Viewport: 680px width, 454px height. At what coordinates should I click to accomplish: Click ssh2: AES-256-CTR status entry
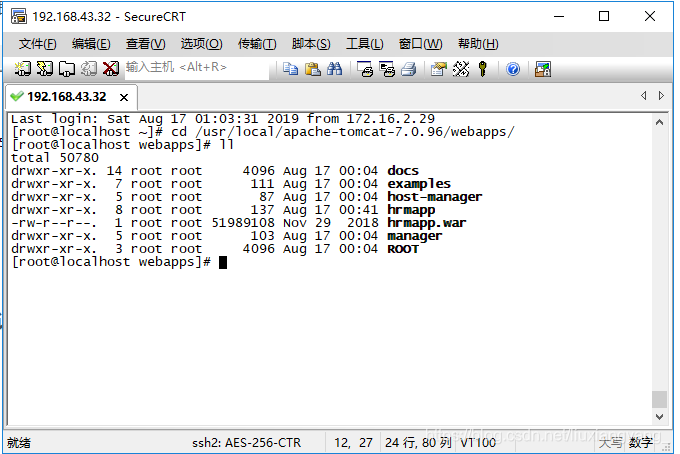(246, 443)
